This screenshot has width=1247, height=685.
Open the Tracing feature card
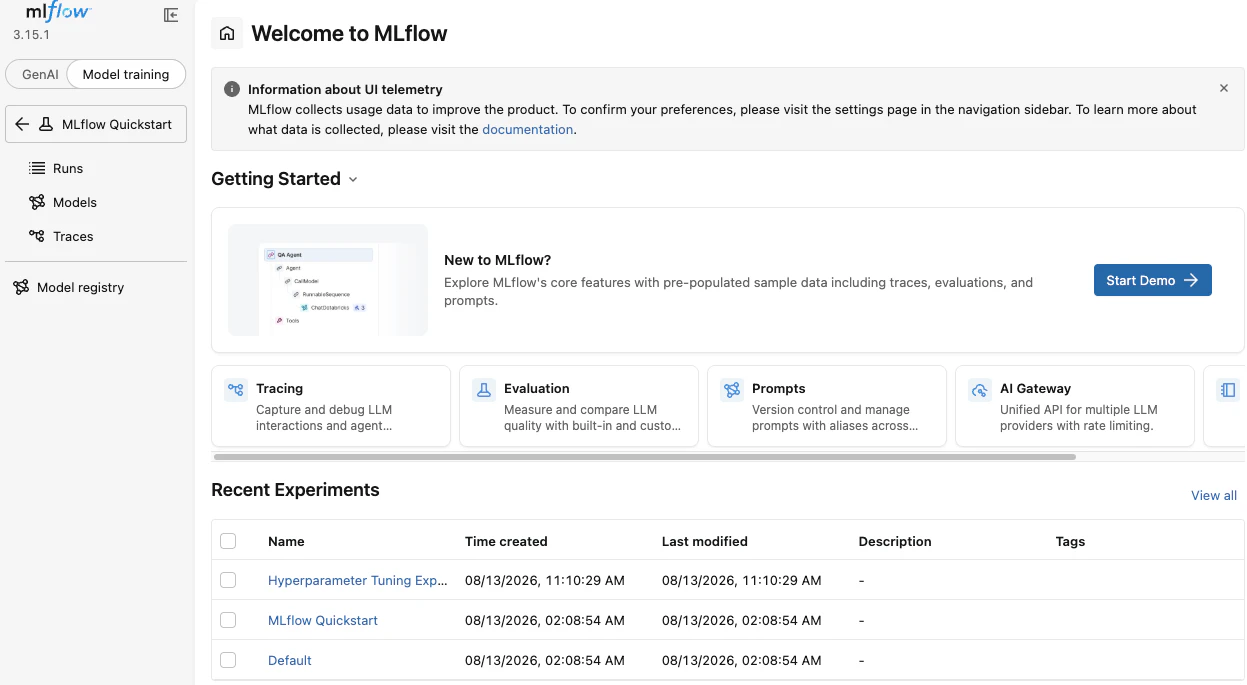coord(331,405)
